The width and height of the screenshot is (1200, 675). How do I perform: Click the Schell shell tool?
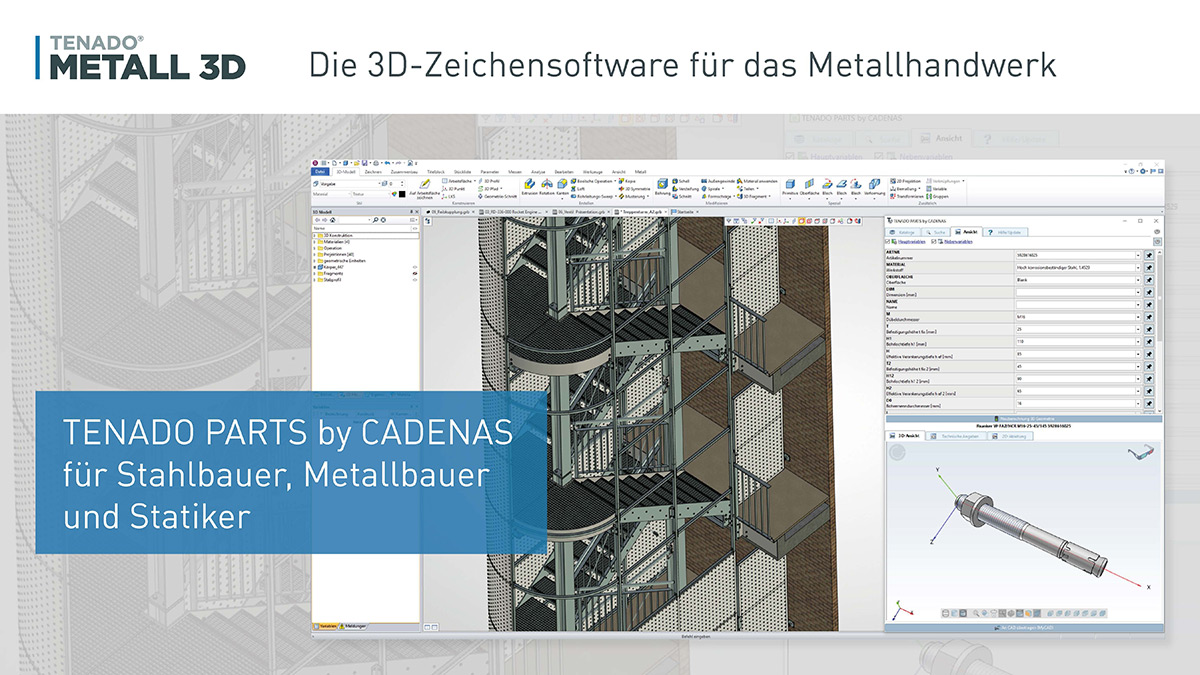pos(681,181)
